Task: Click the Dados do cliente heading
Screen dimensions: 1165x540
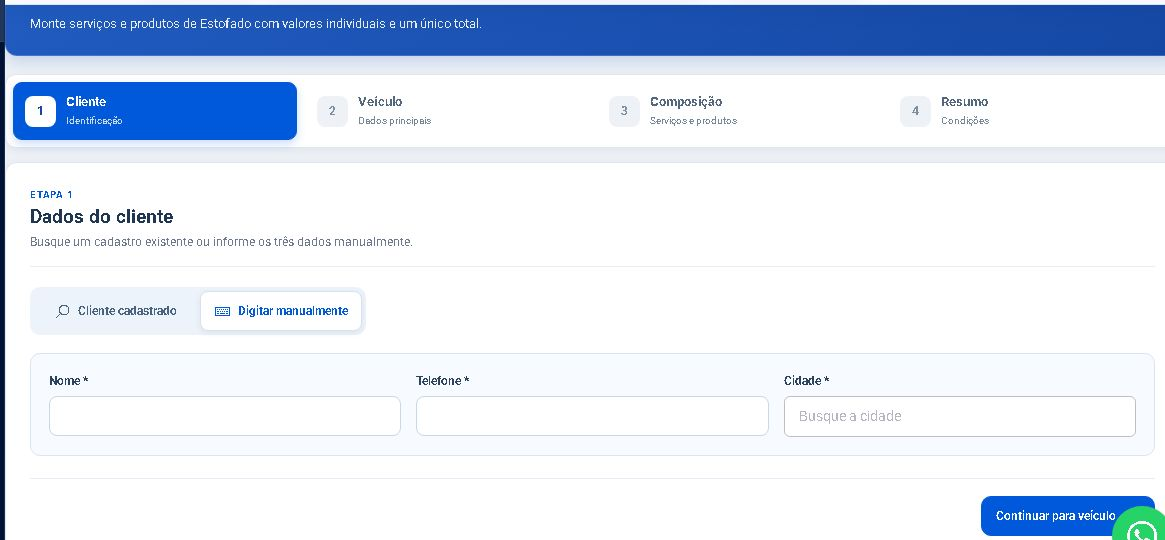Action: pyautogui.click(x=102, y=217)
